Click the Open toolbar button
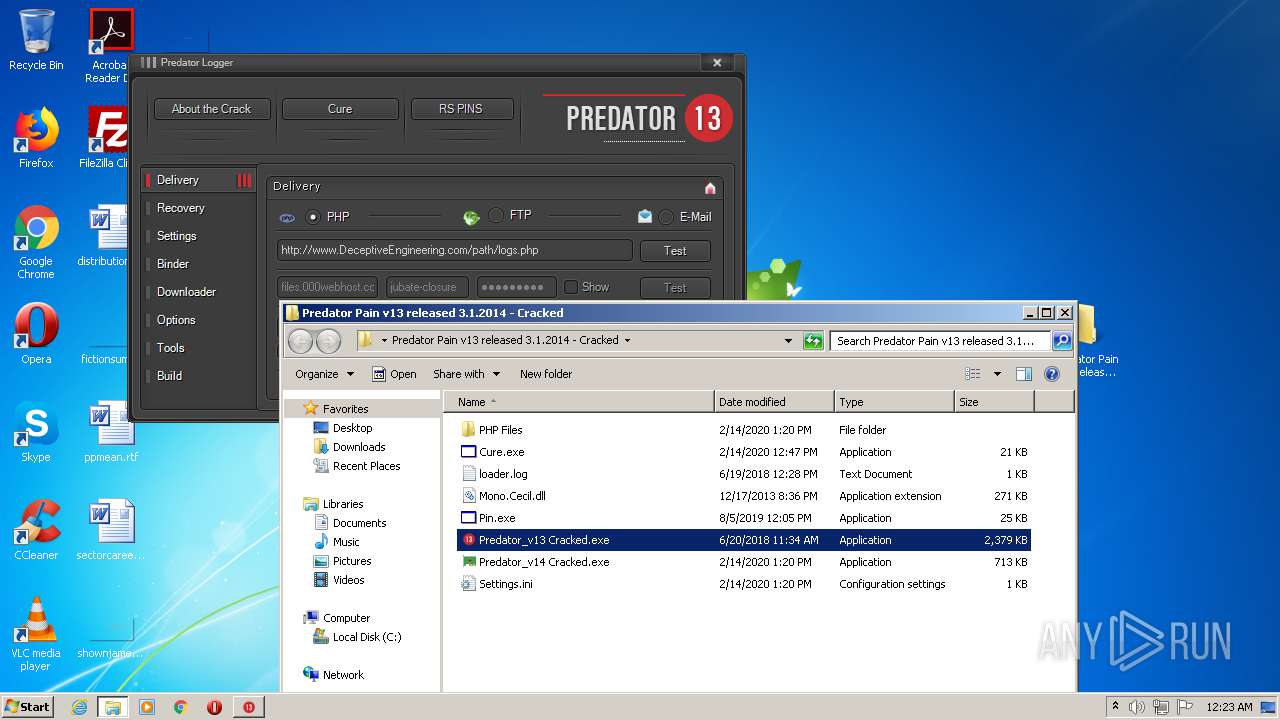Screen dimensions: 1280x720 pos(394,374)
